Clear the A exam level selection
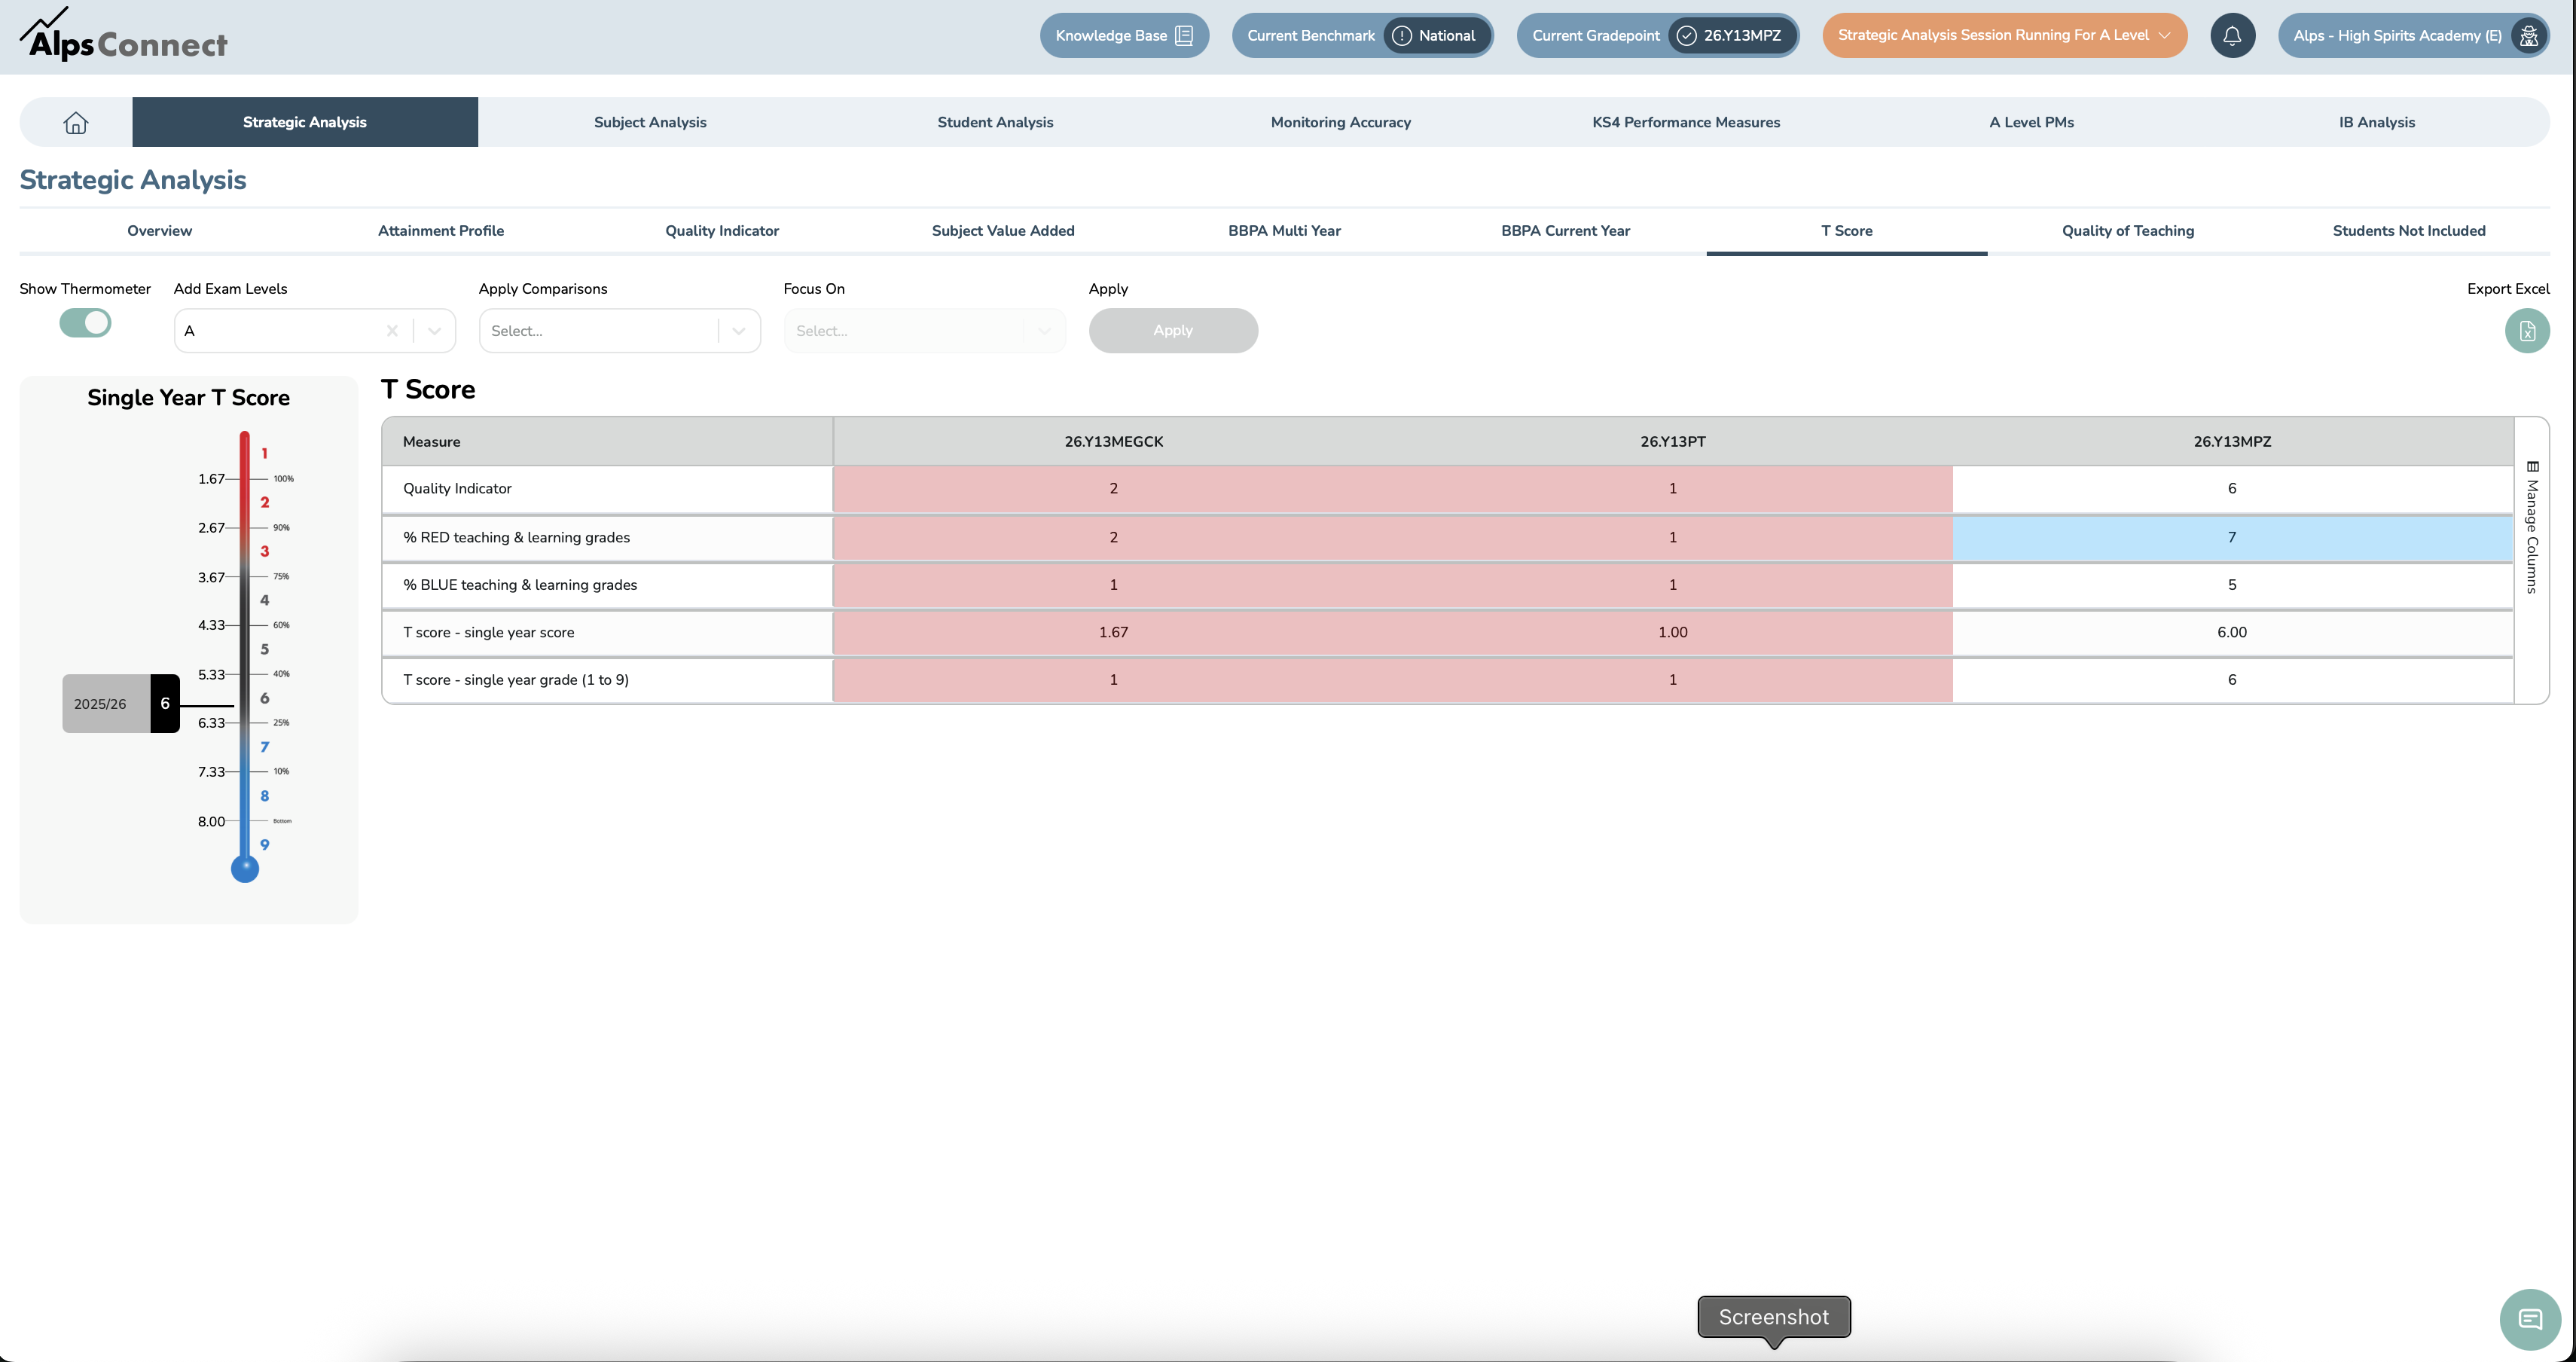2576x1362 pixels. tap(392, 331)
